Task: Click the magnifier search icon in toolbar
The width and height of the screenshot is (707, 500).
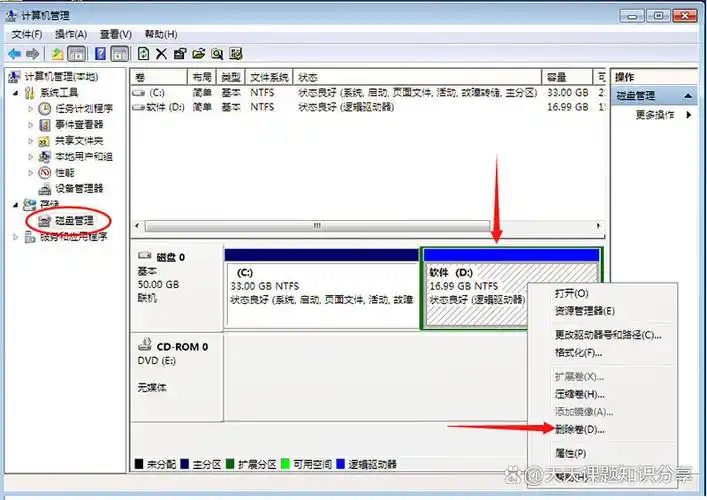Action: click(x=217, y=53)
